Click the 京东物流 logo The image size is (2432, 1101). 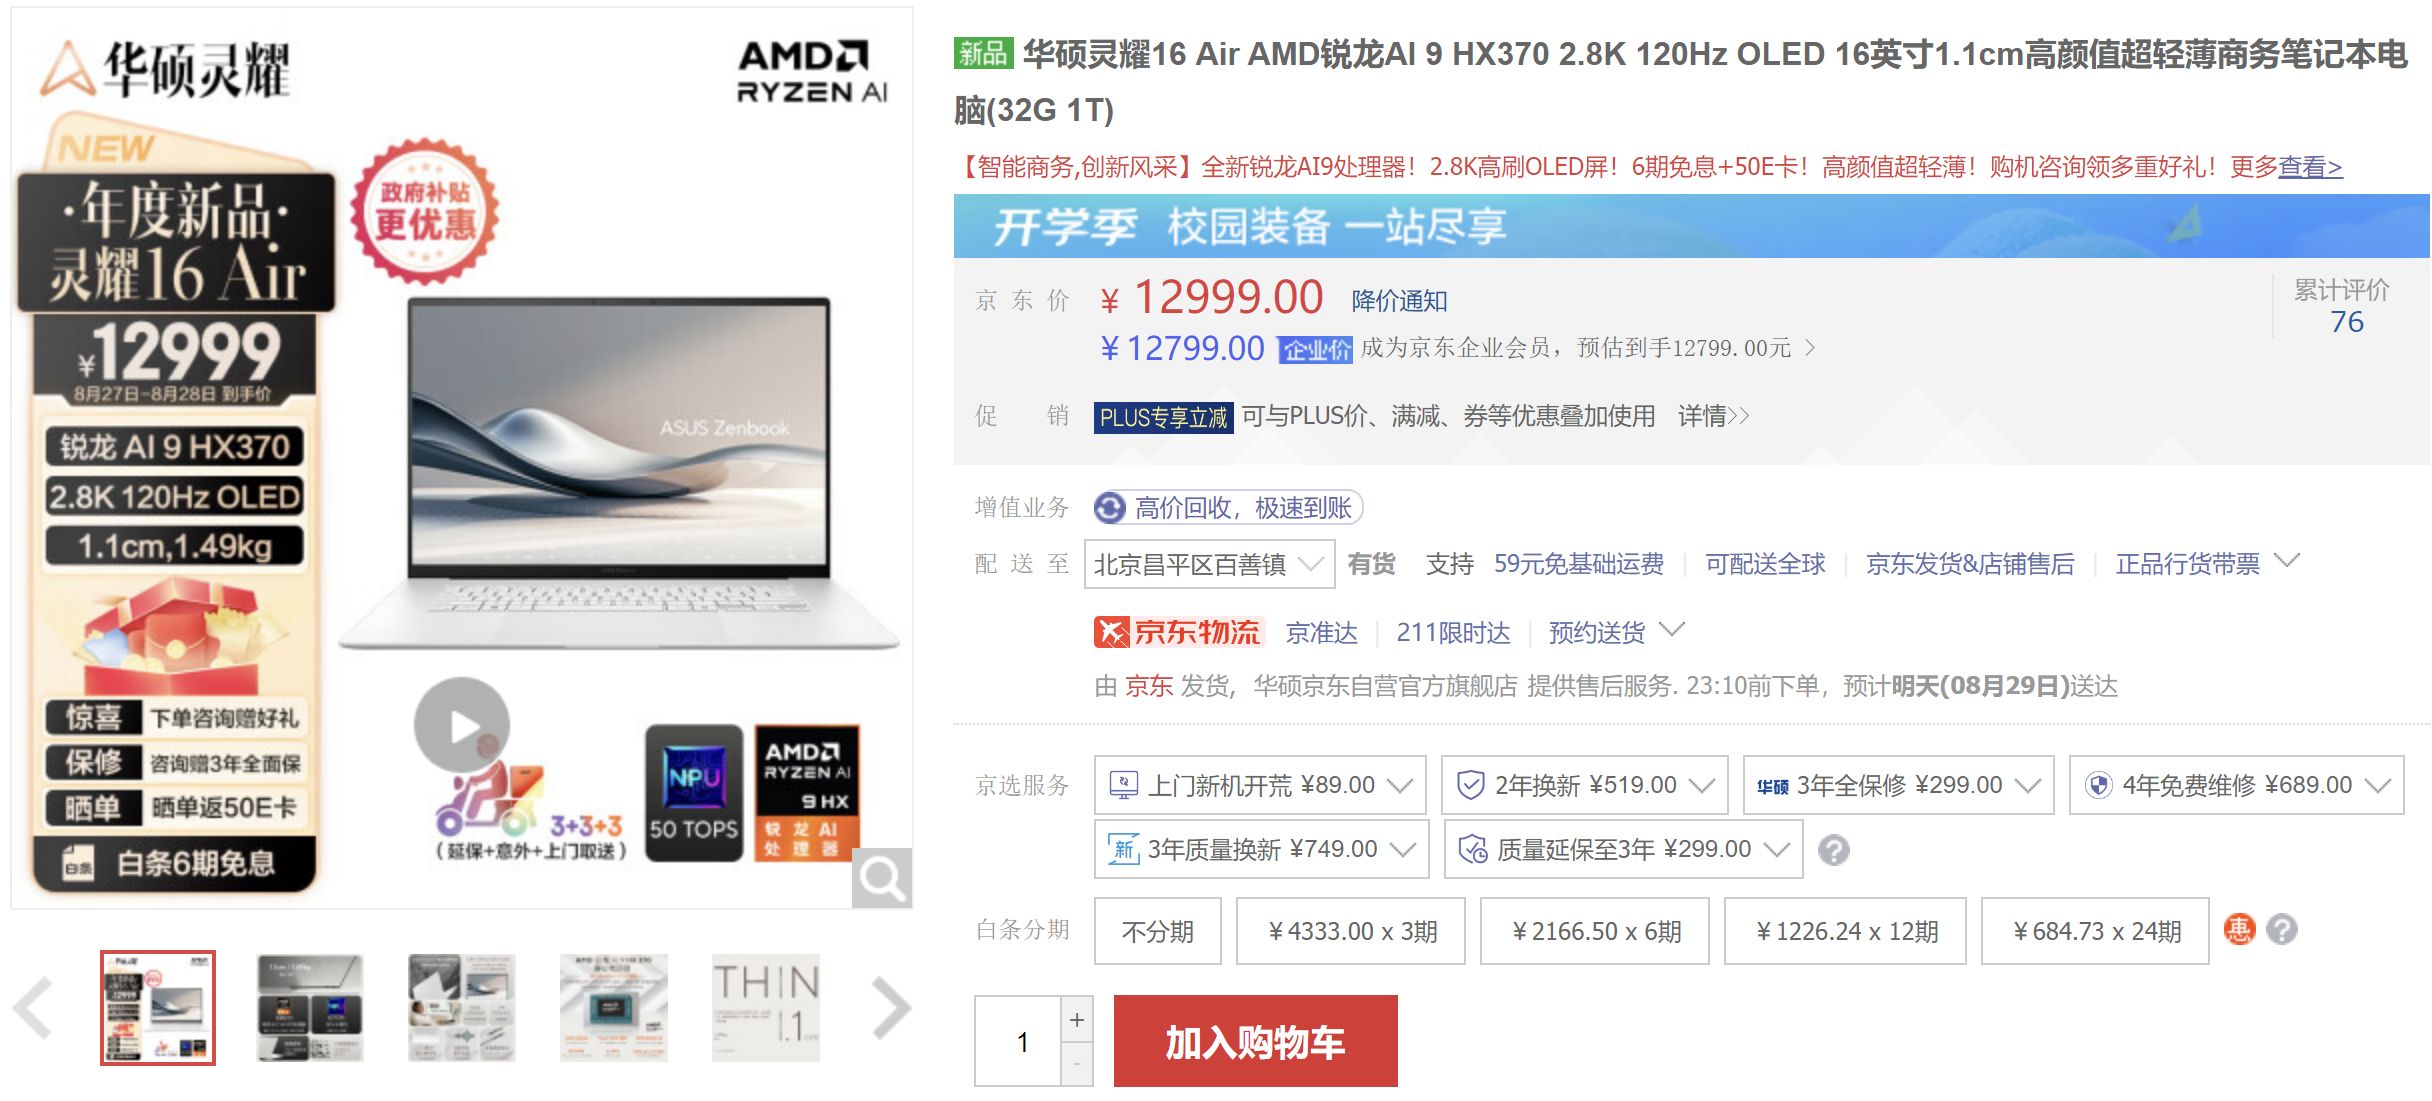point(1178,632)
